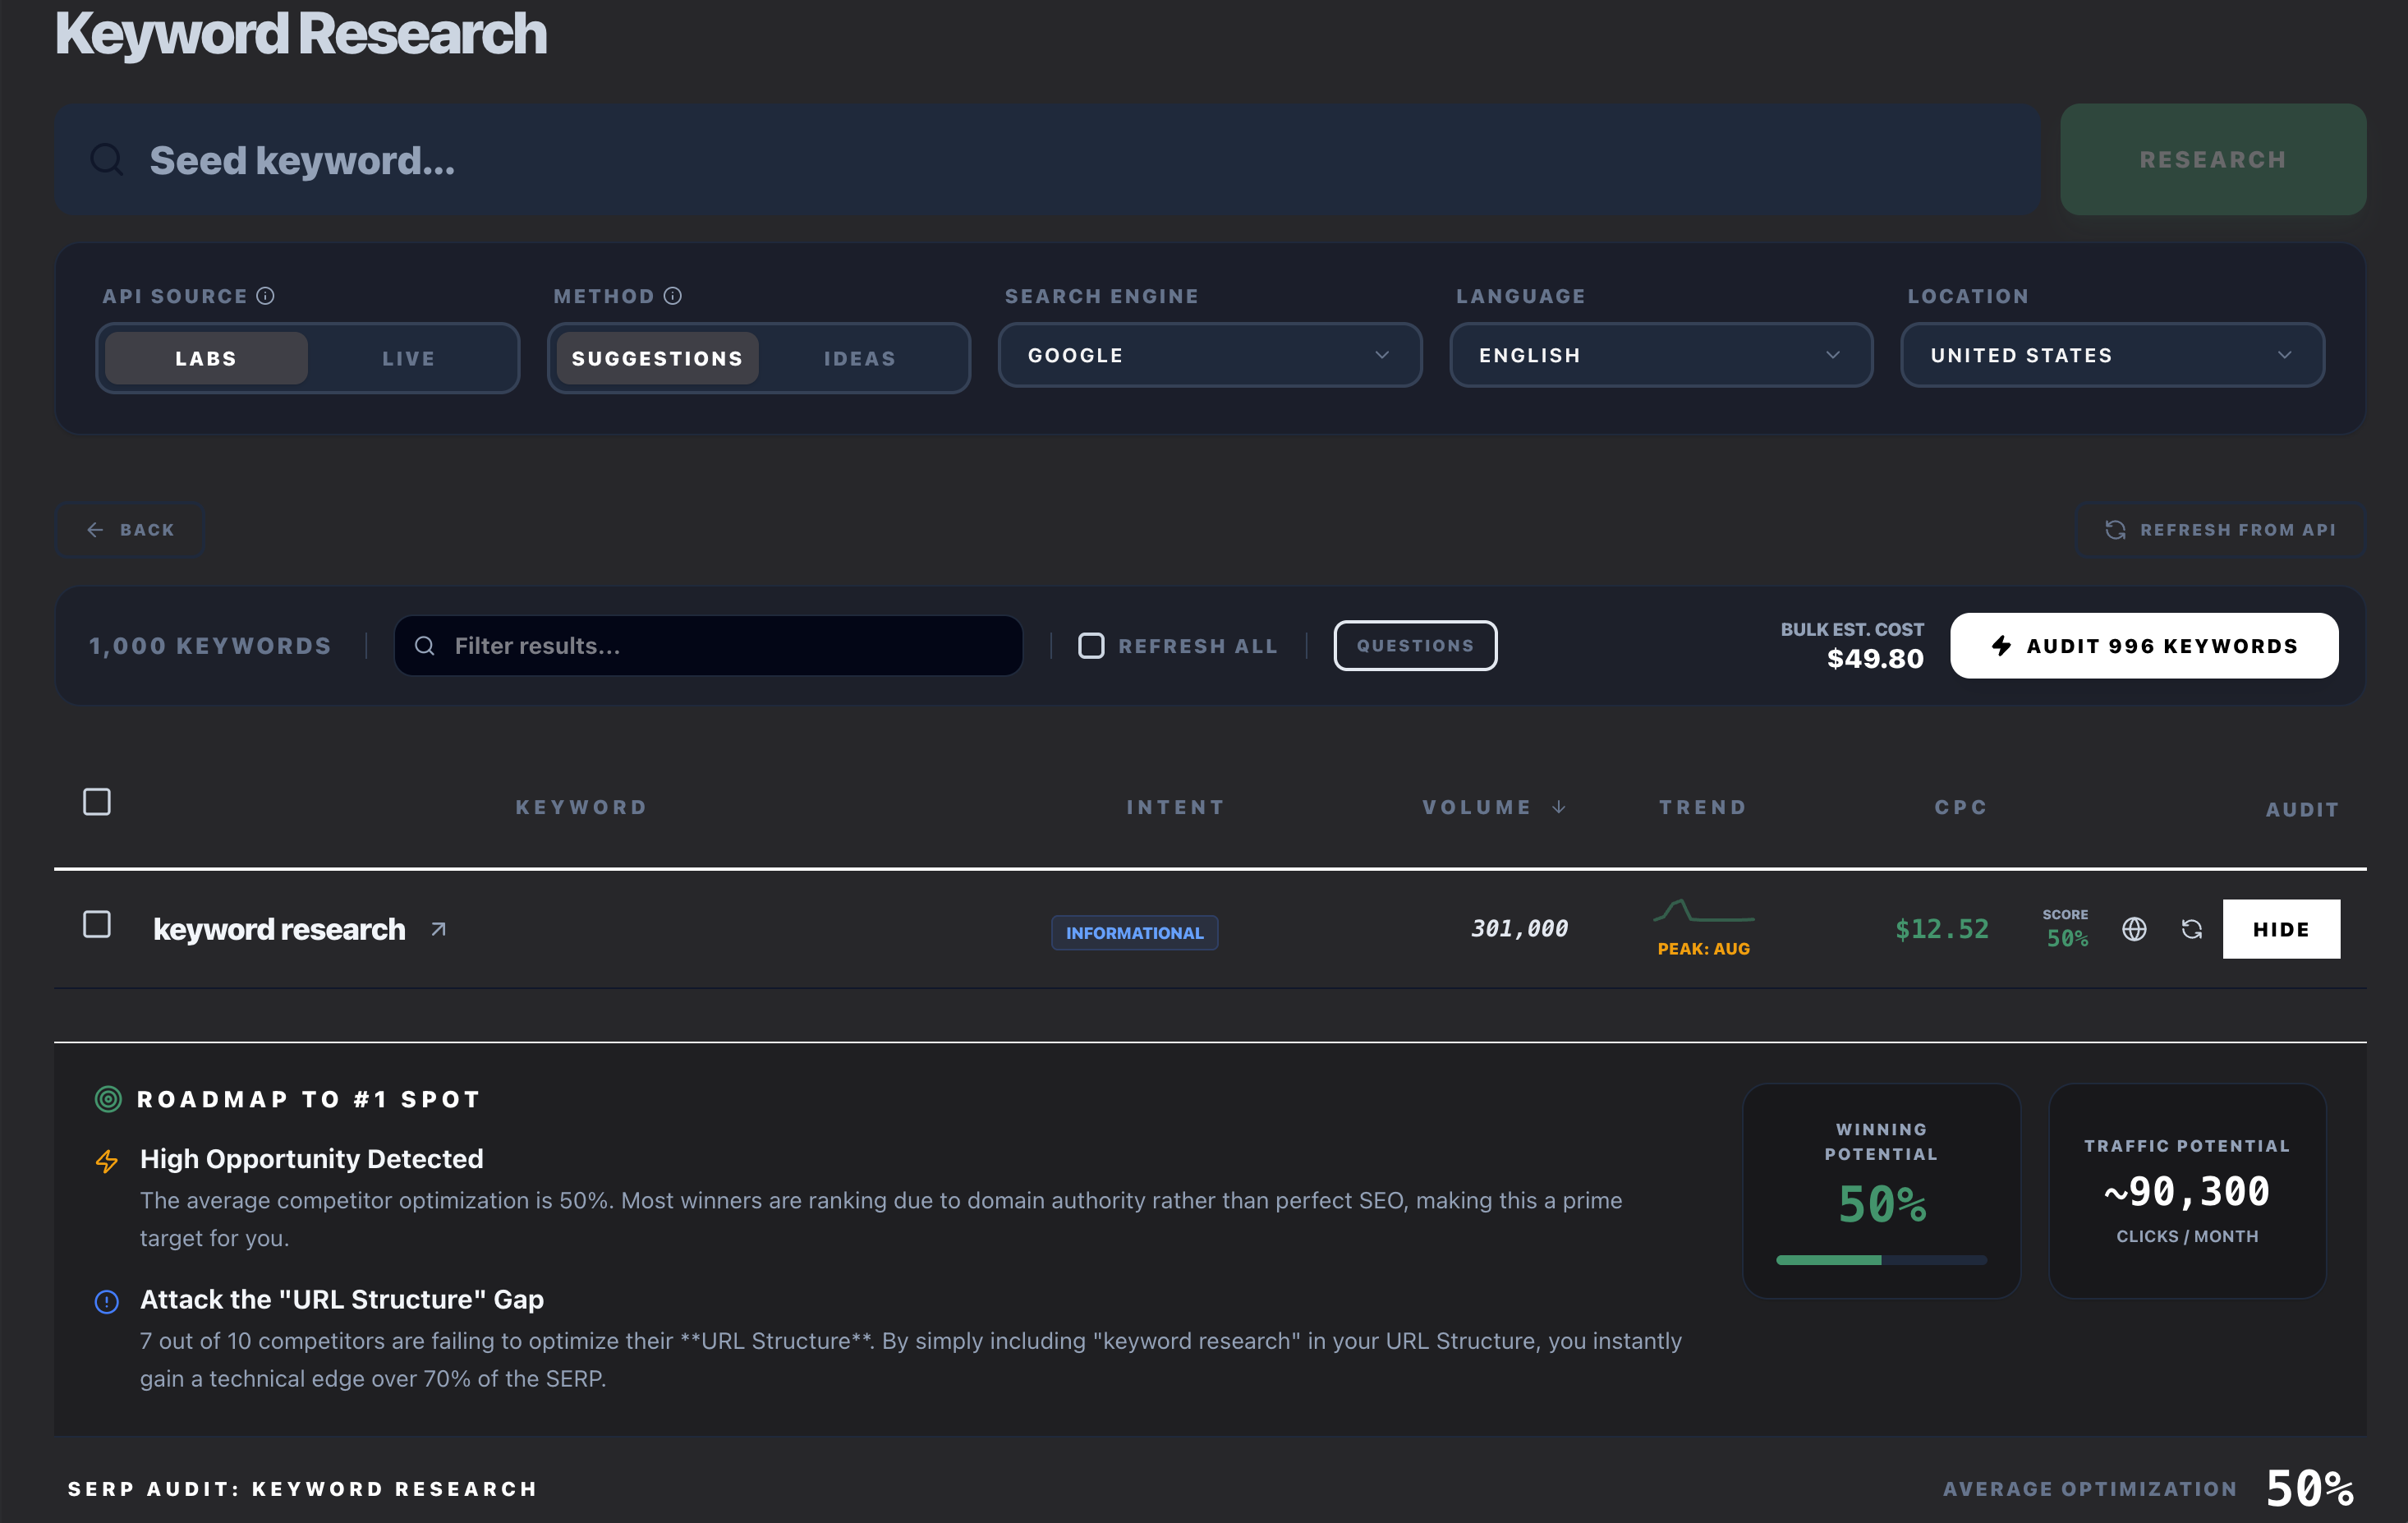Click the Filter results input field

click(x=709, y=646)
